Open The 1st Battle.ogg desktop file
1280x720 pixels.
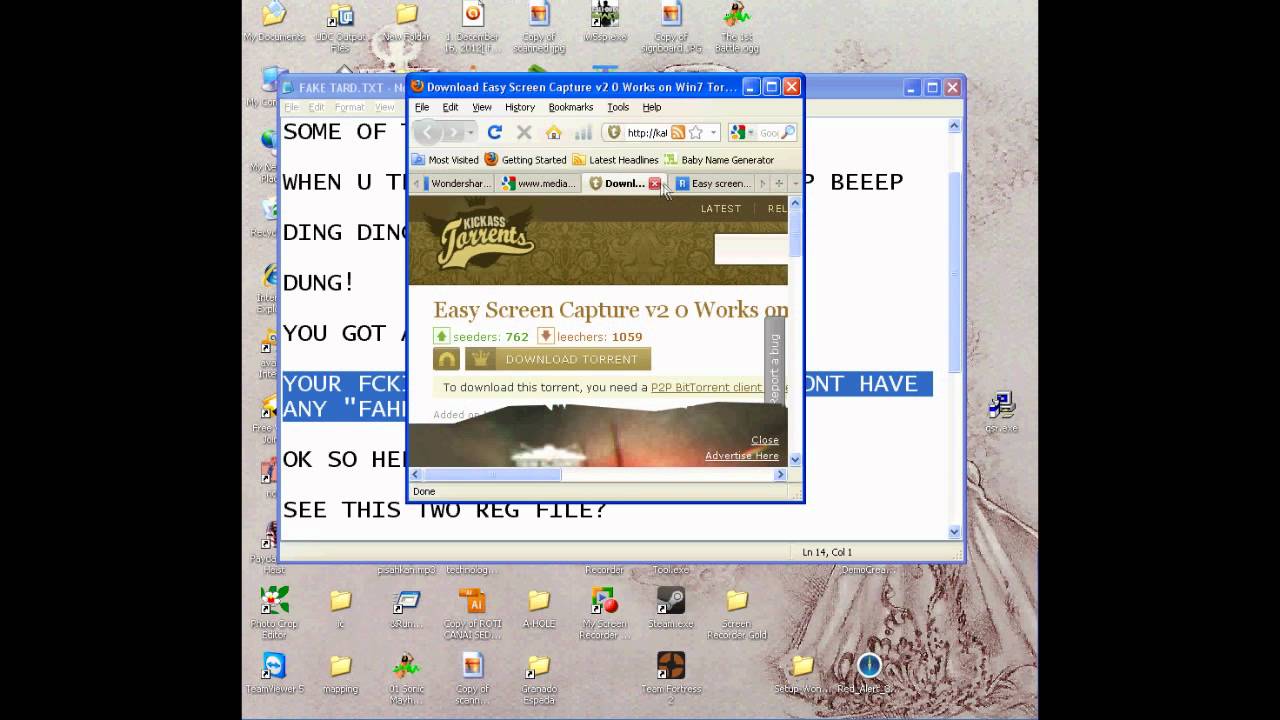738,28
